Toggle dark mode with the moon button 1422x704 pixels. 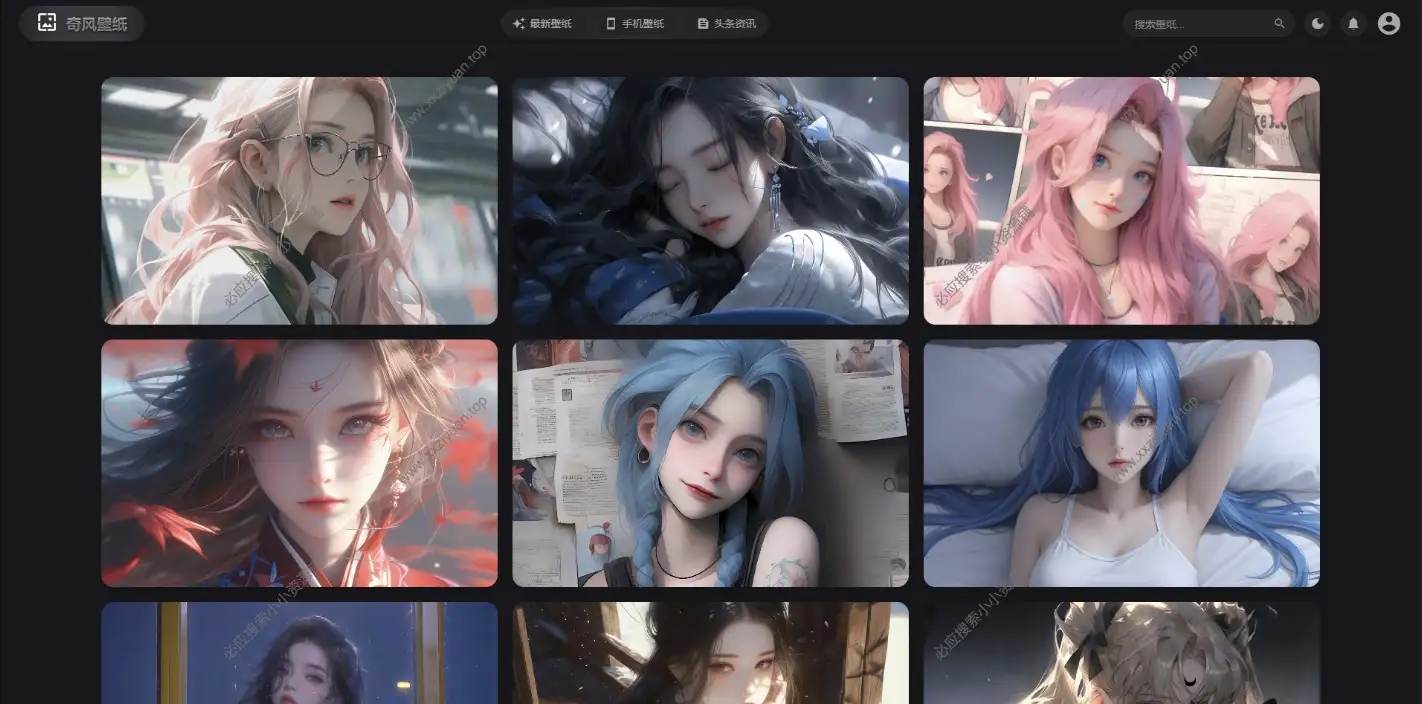click(1317, 23)
